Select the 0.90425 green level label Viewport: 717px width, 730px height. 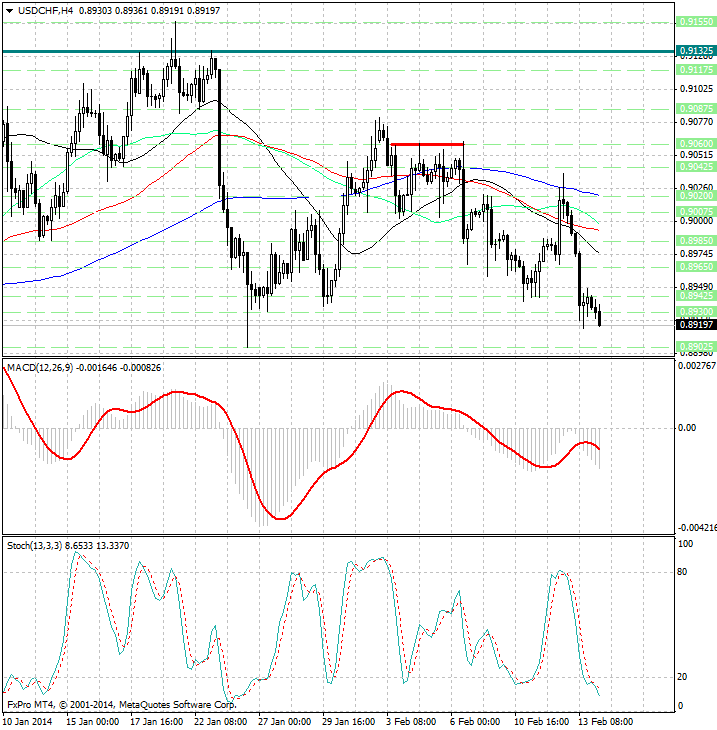point(696,167)
